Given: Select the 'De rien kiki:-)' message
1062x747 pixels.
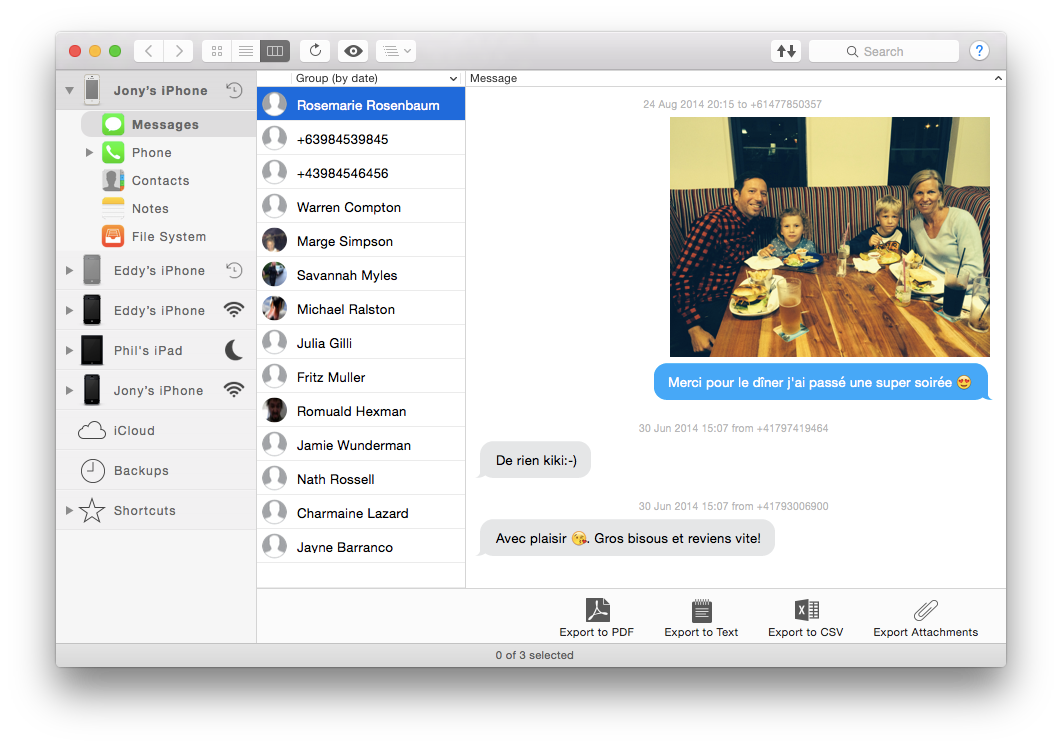Looking at the screenshot, I should (x=535, y=461).
